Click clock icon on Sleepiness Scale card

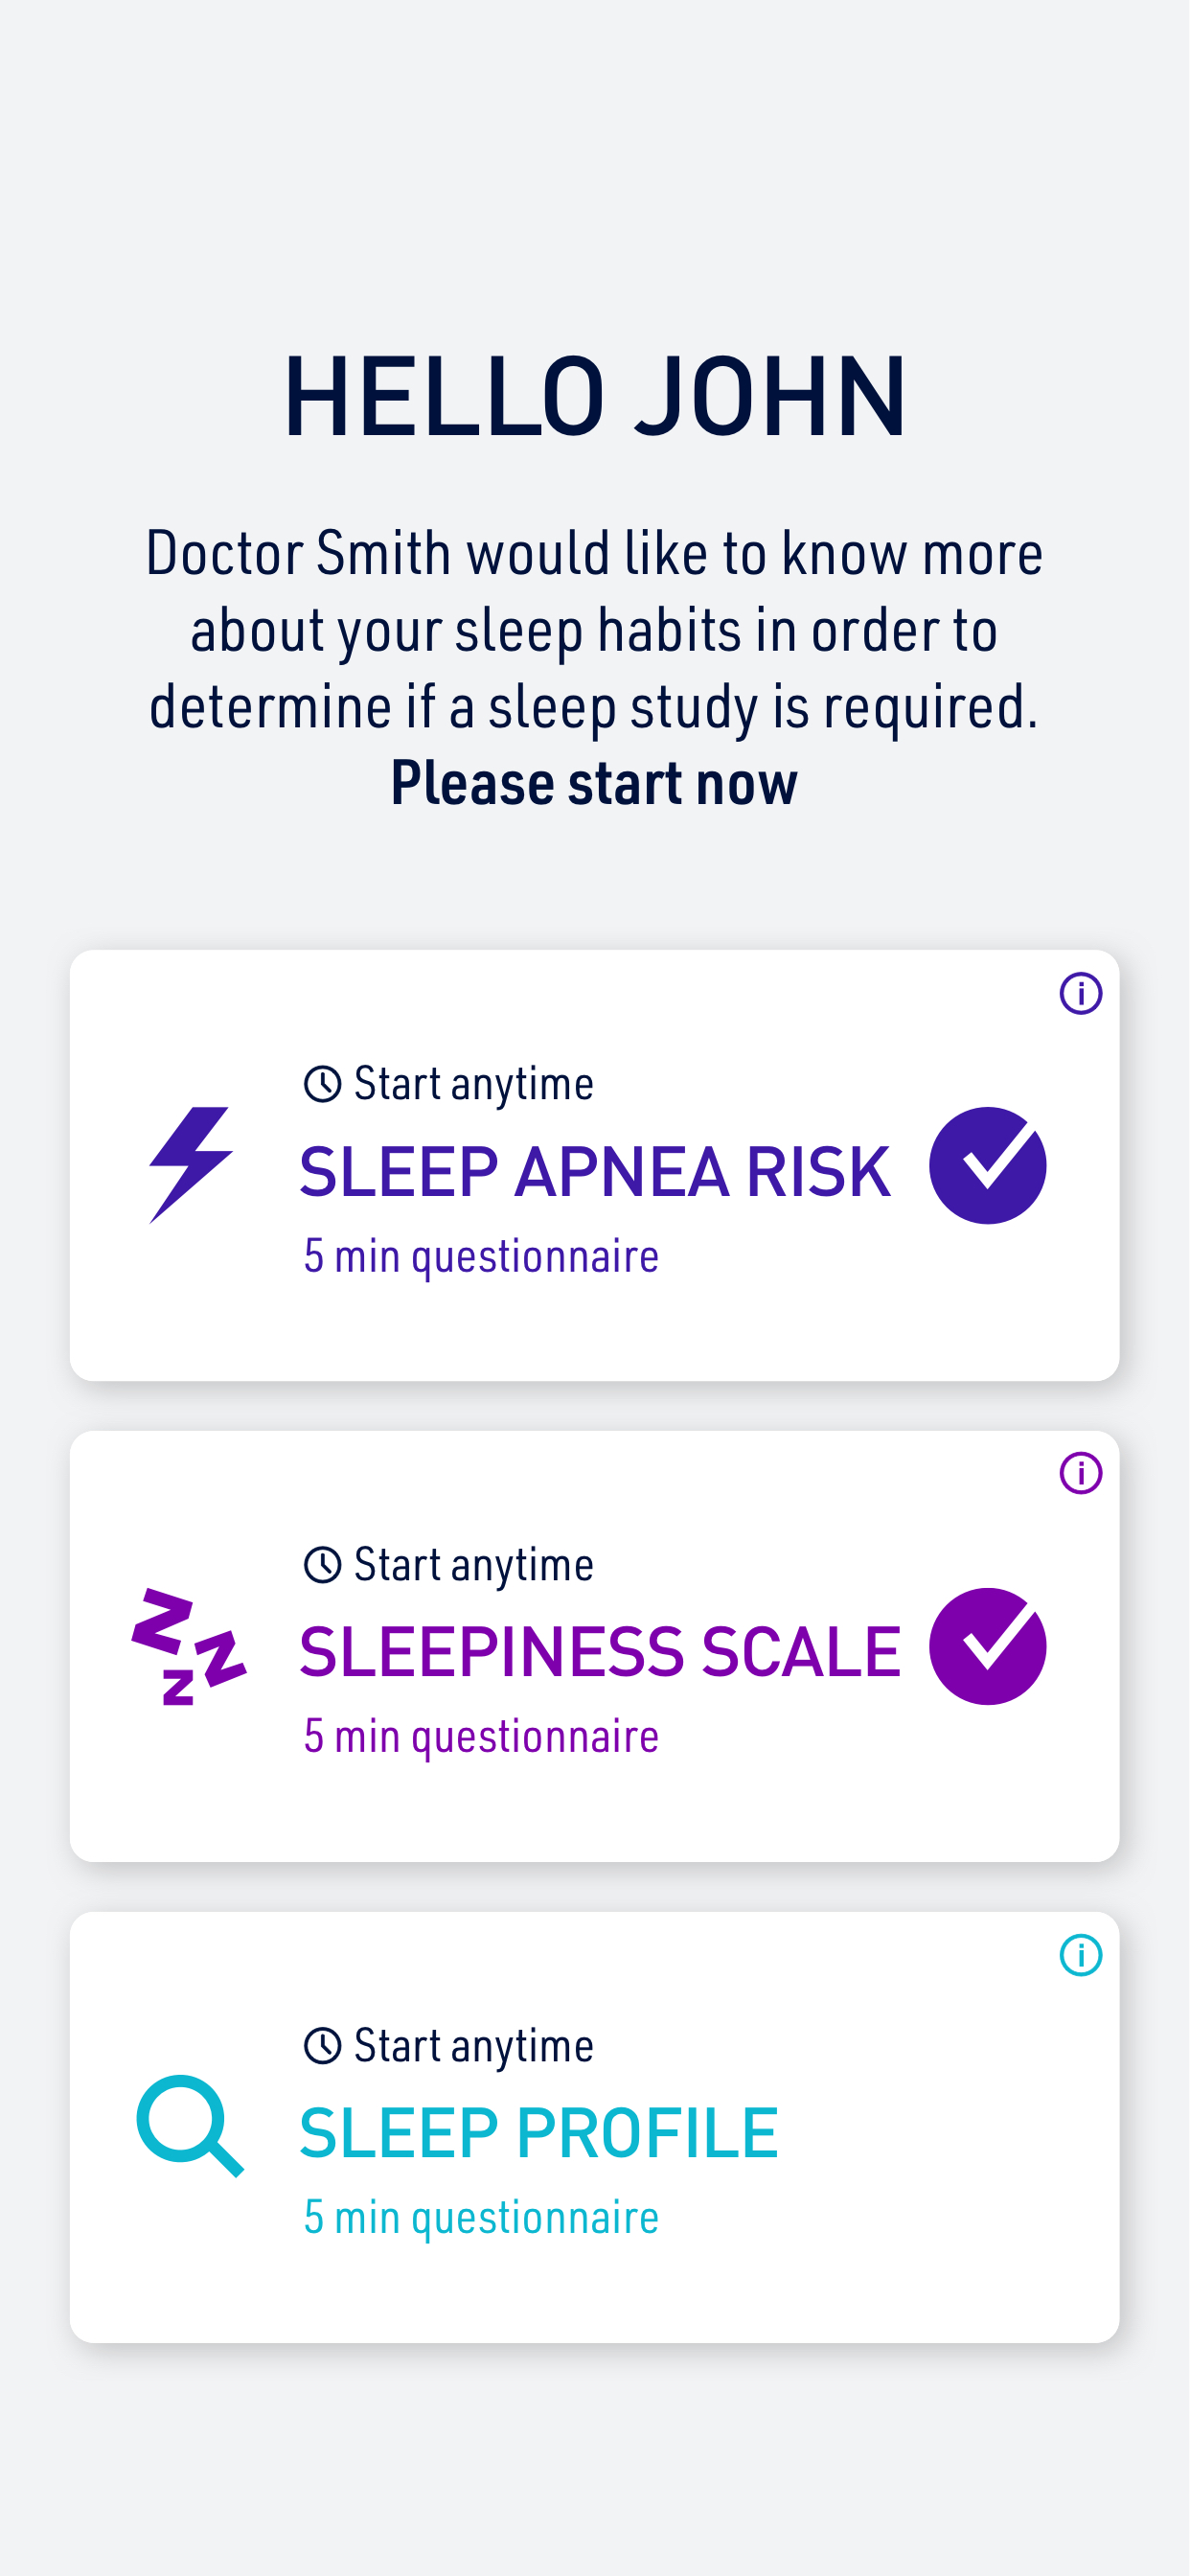322,1564
